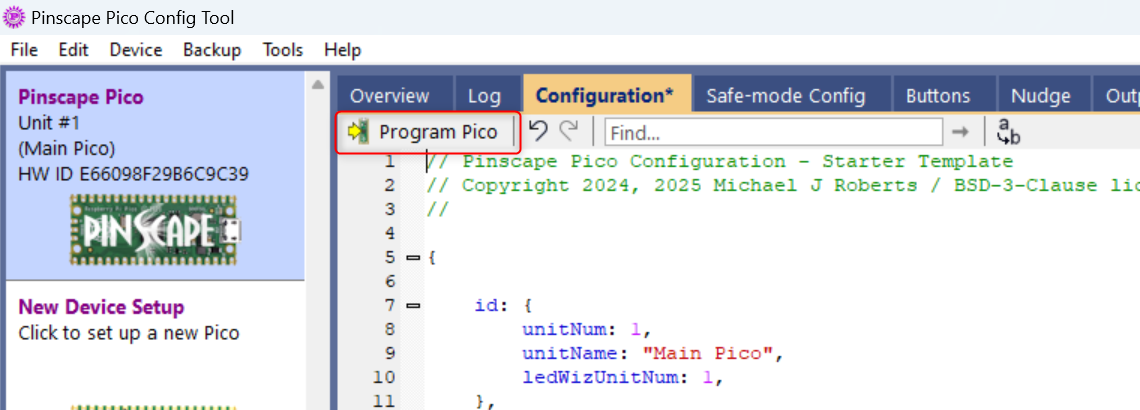This screenshot has height=410, width=1140.
Task: Click the text 'Click to set up a new Pico'
Action: pos(129,334)
